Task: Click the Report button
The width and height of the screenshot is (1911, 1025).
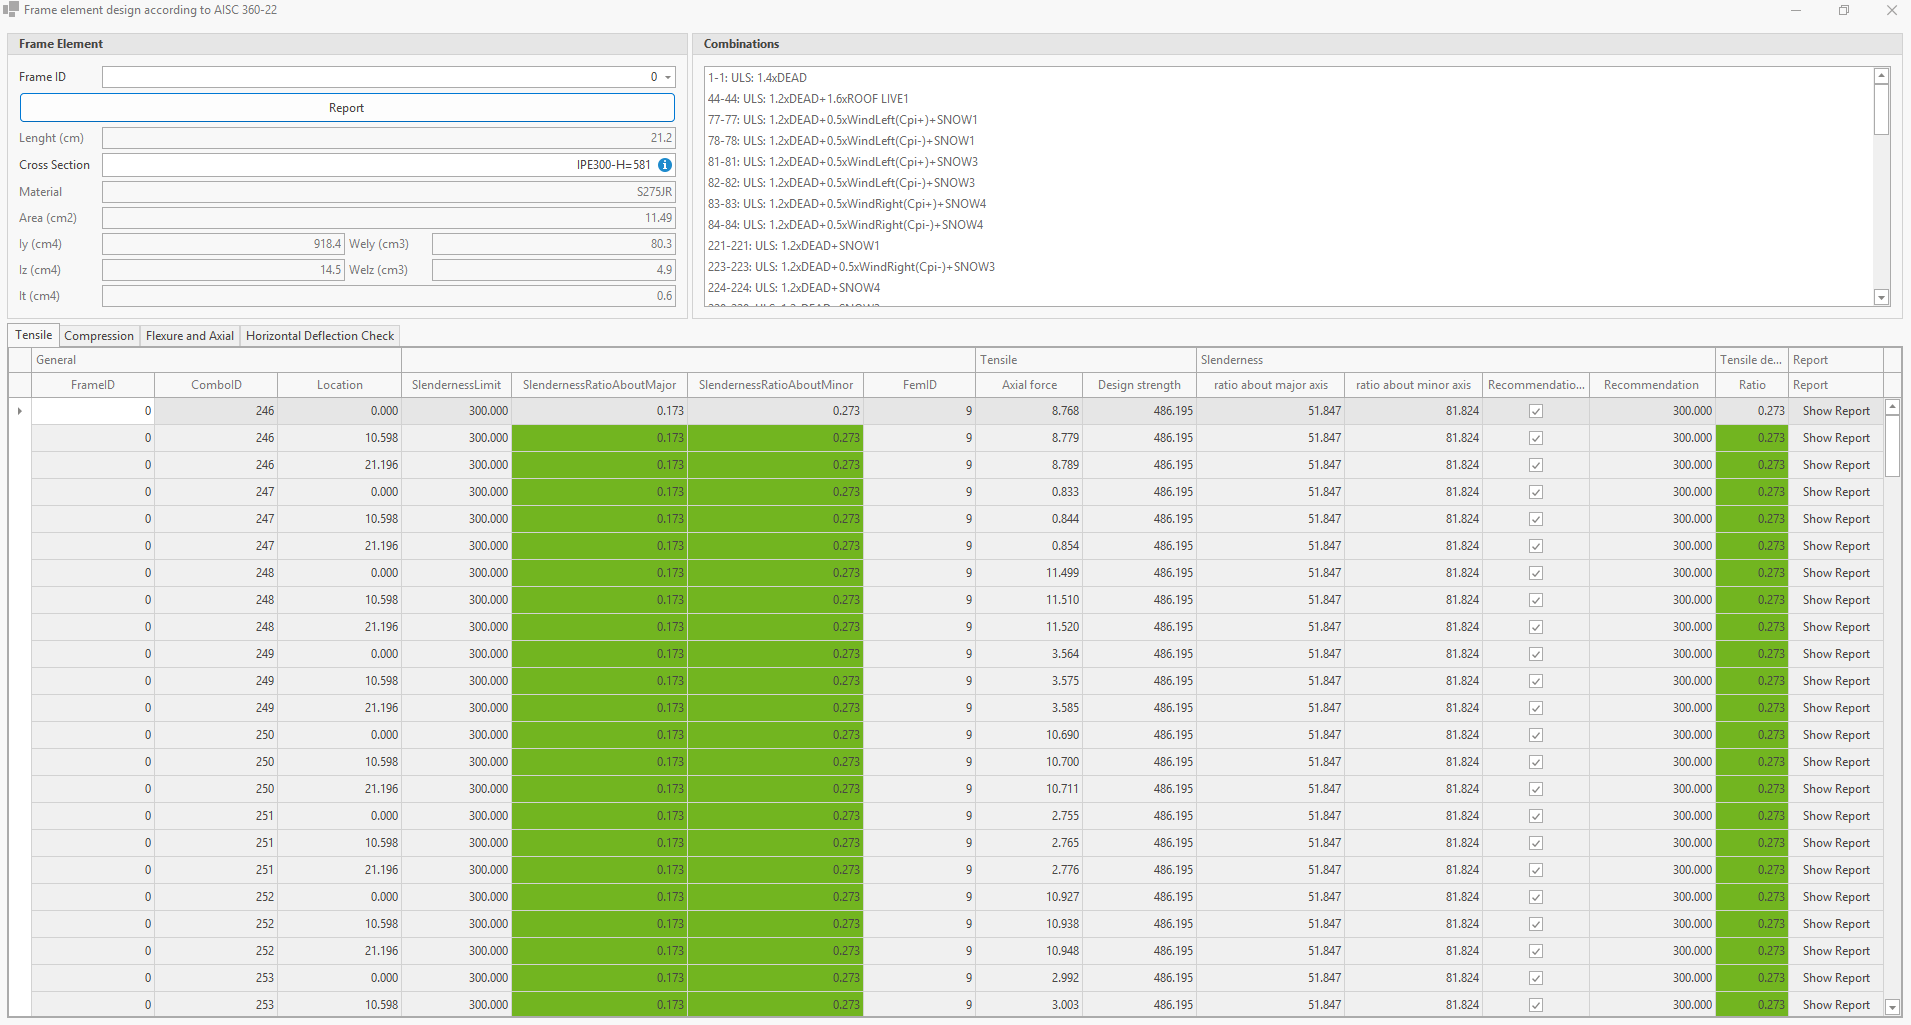Action: [347, 108]
